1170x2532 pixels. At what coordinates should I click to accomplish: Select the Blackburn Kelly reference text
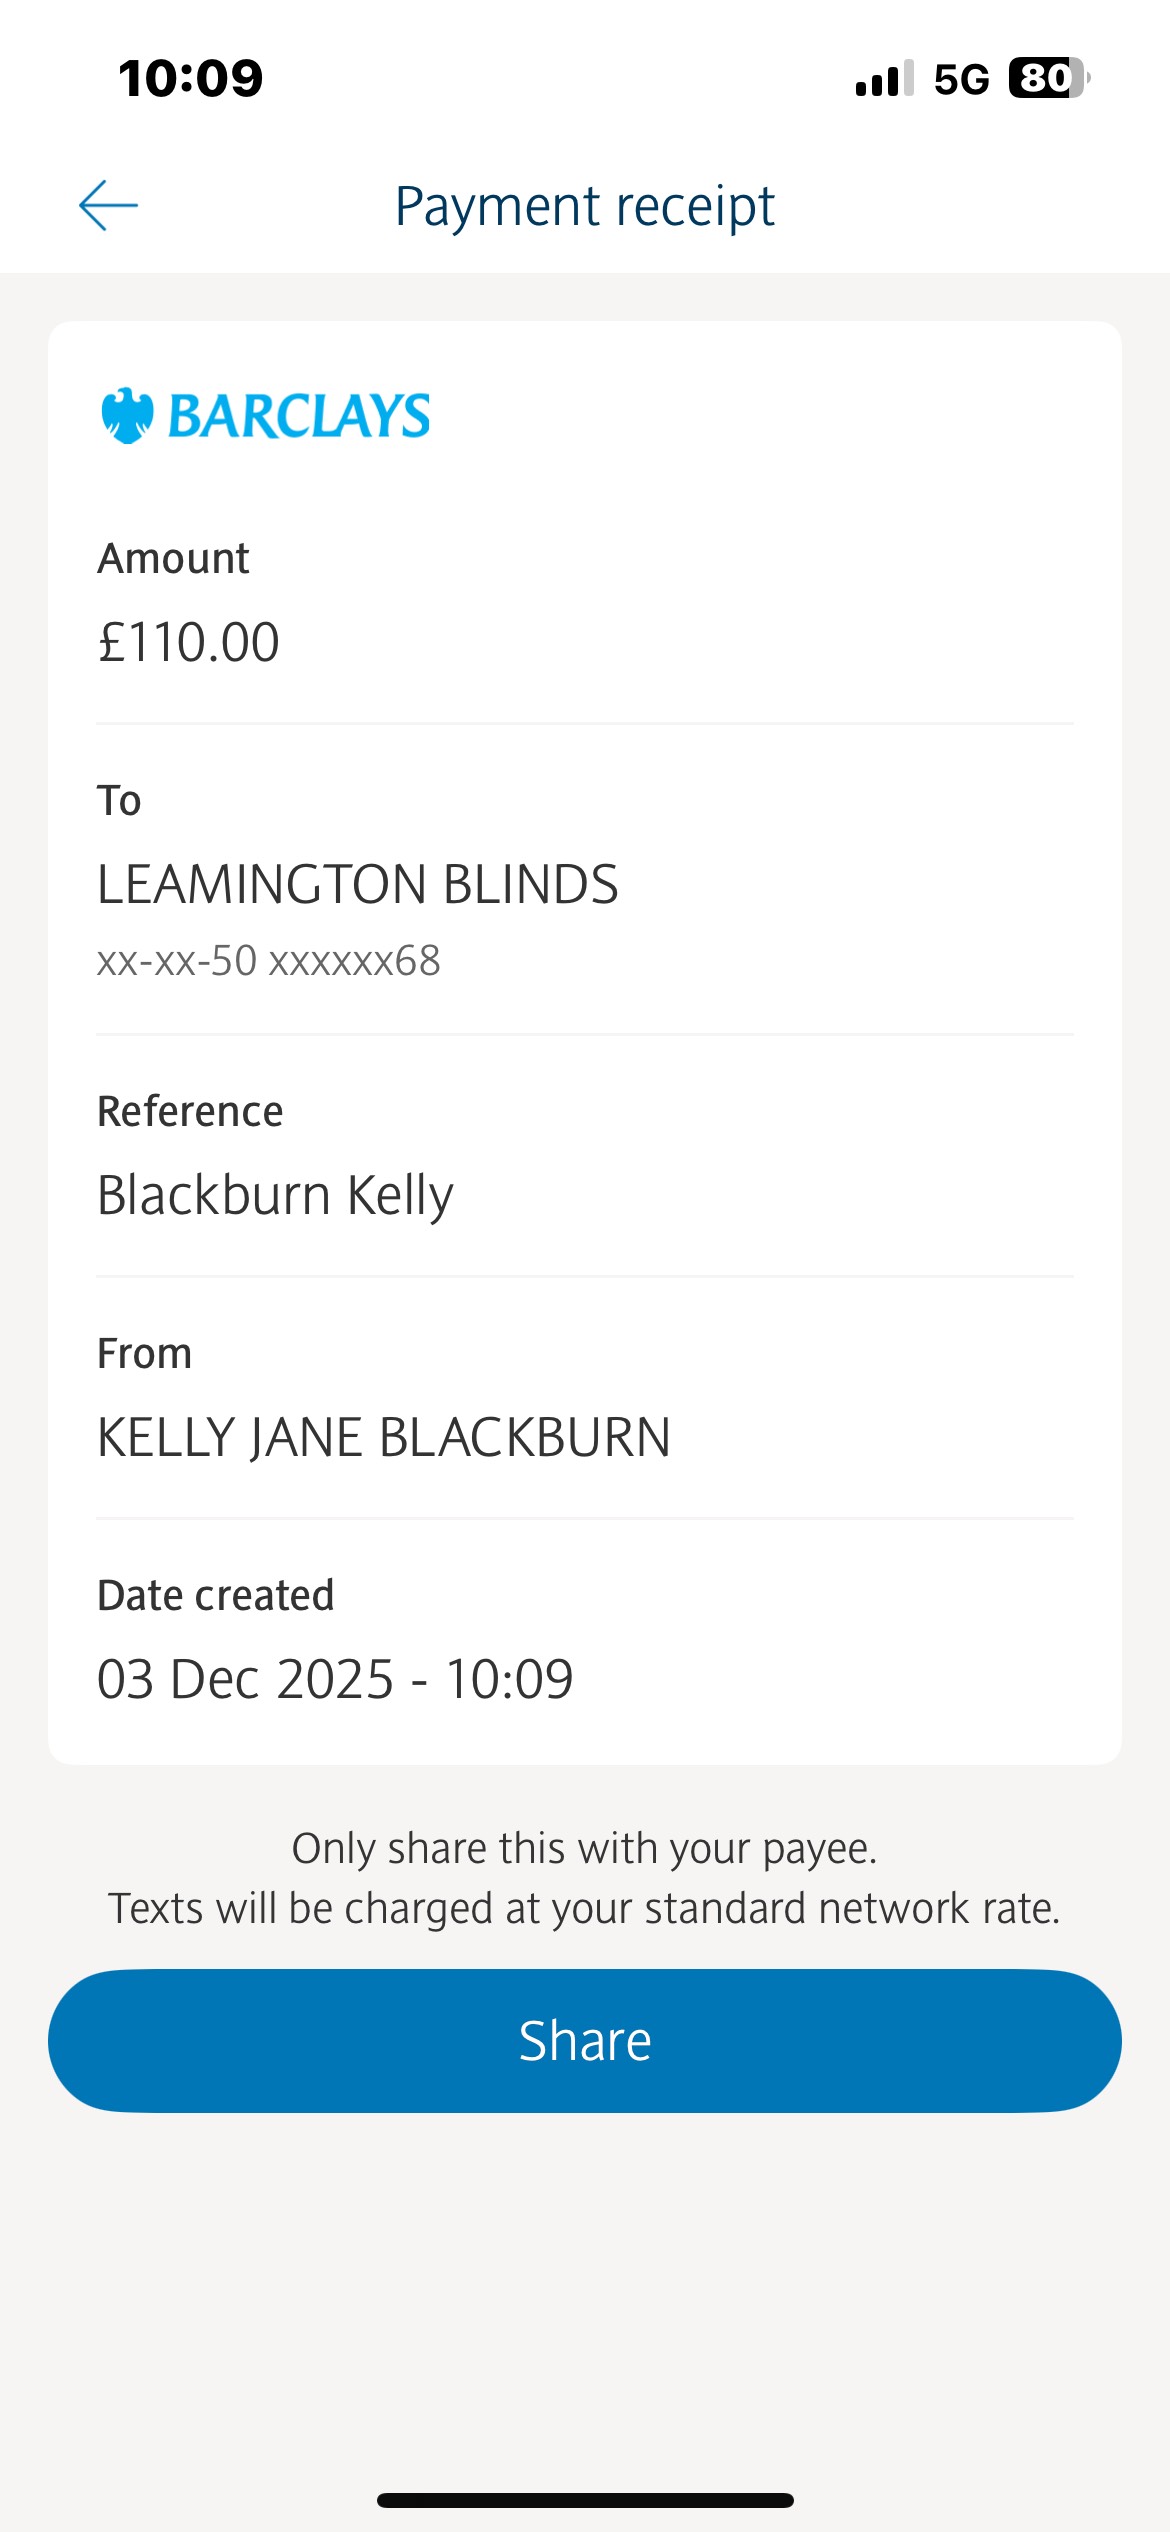tap(275, 1195)
